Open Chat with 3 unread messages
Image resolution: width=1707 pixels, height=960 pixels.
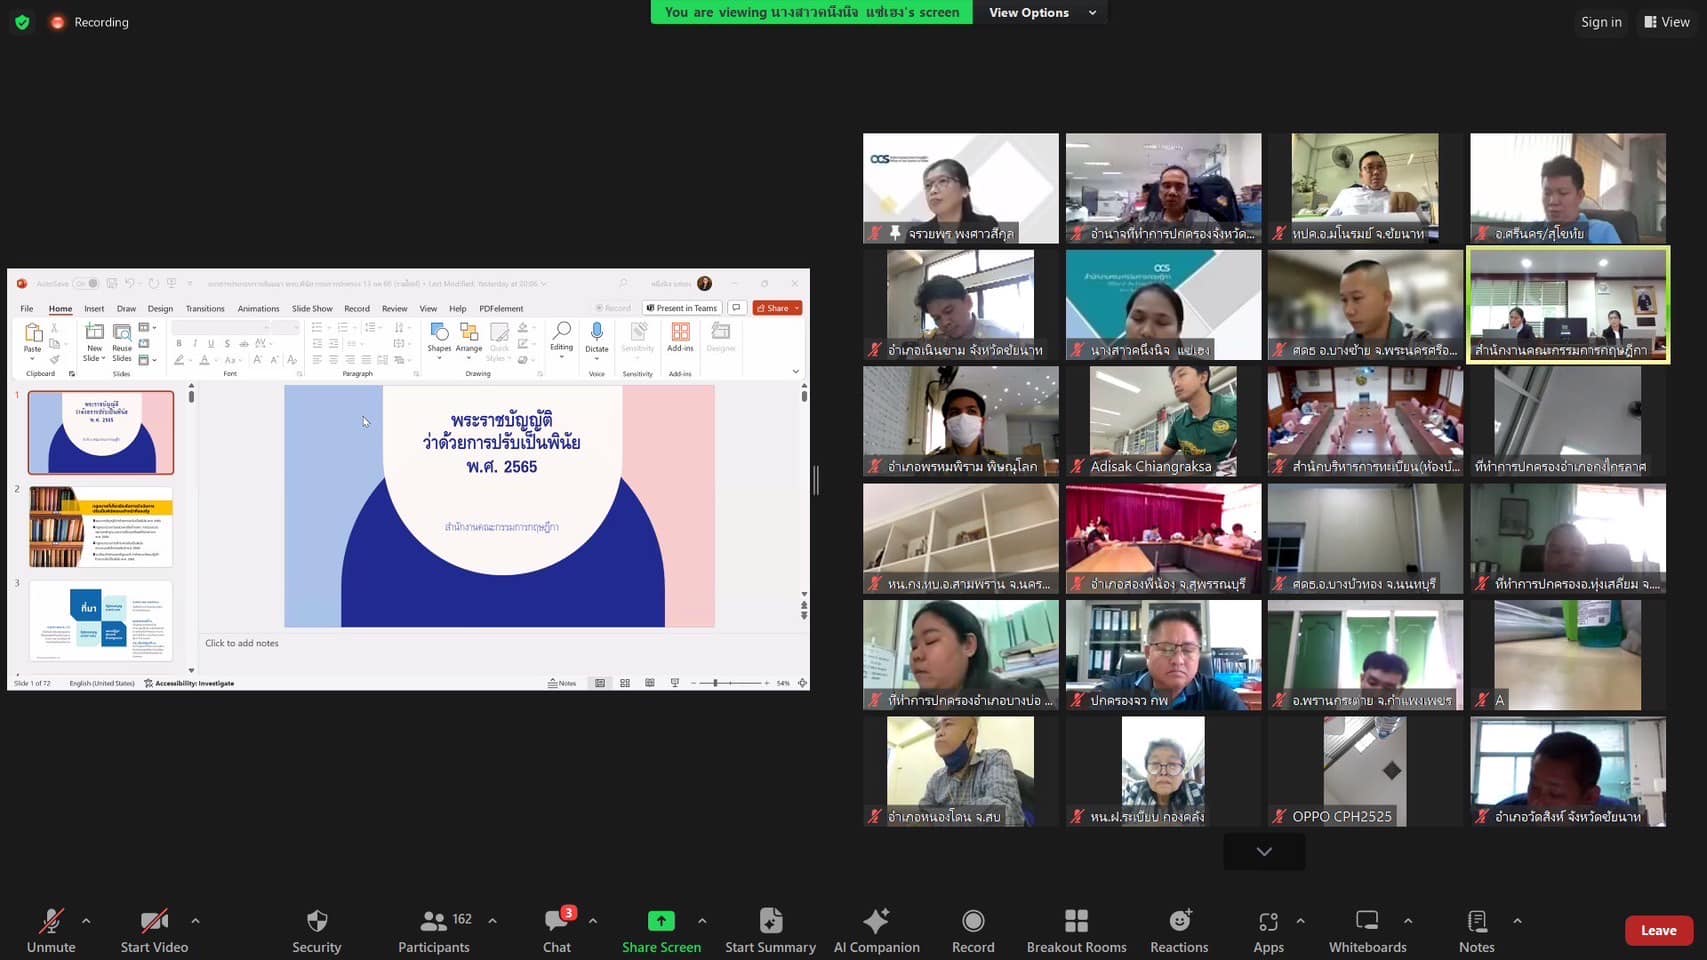557,930
